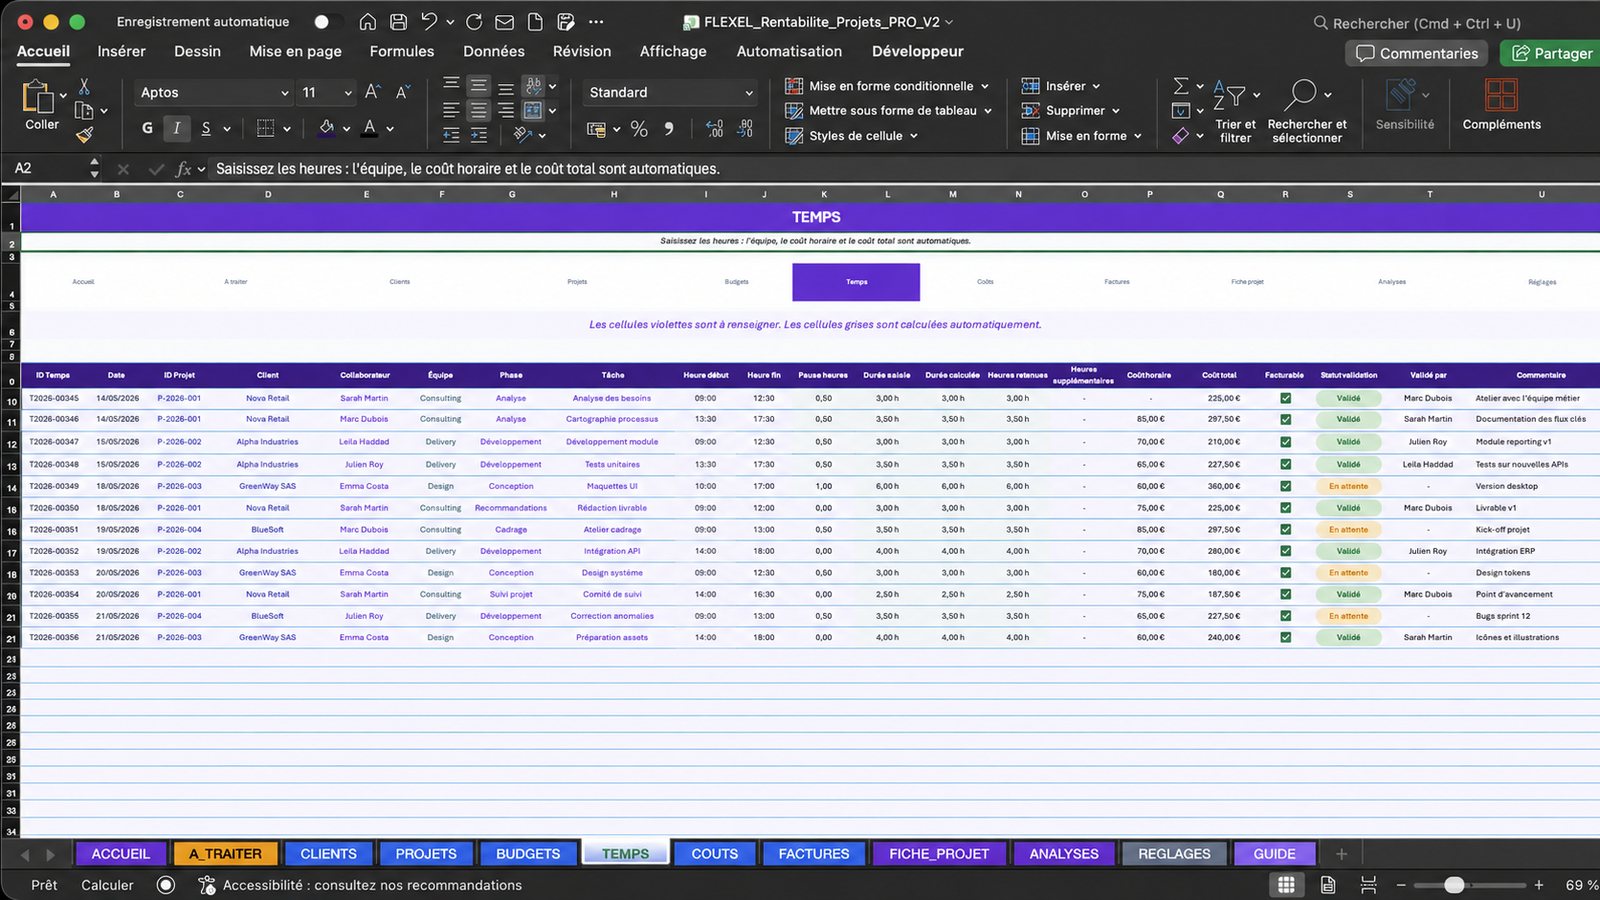Add a new sheet with plus button
Screen dimensions: 1600x900
[x=1341, y=854]
